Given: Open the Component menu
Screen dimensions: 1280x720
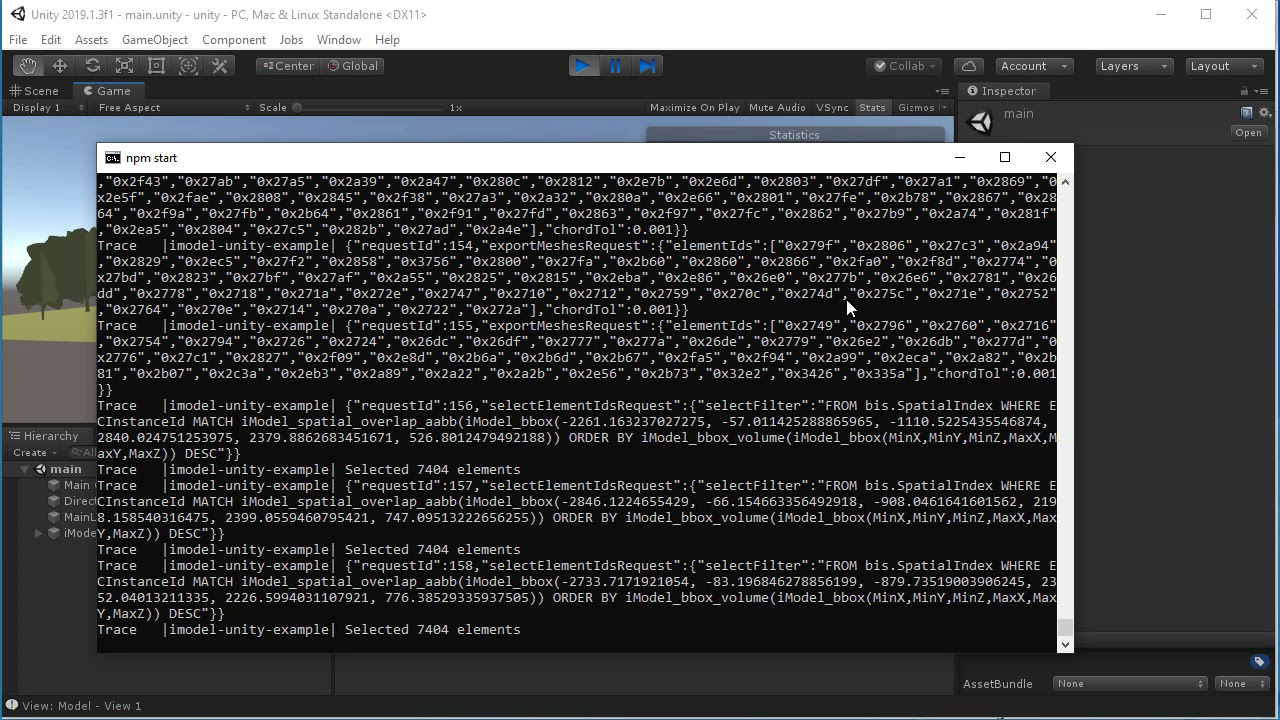Looking at the screenshot, I should click(234, 40).
